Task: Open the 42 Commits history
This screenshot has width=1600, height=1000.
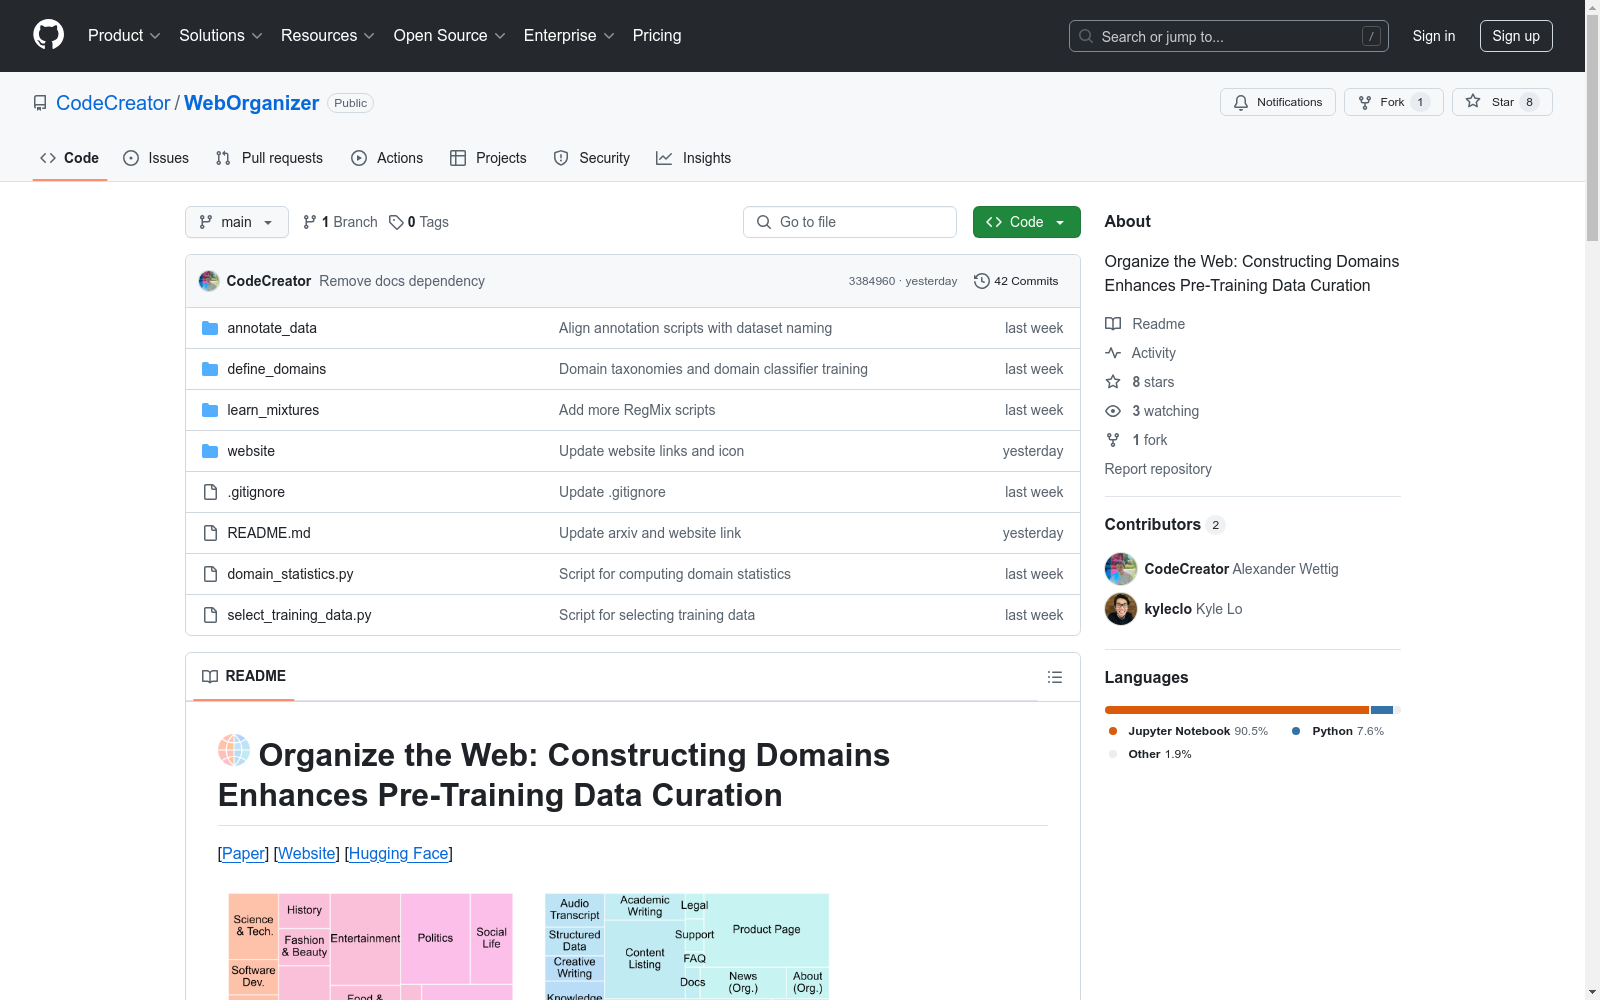Action: (1016, 281)
